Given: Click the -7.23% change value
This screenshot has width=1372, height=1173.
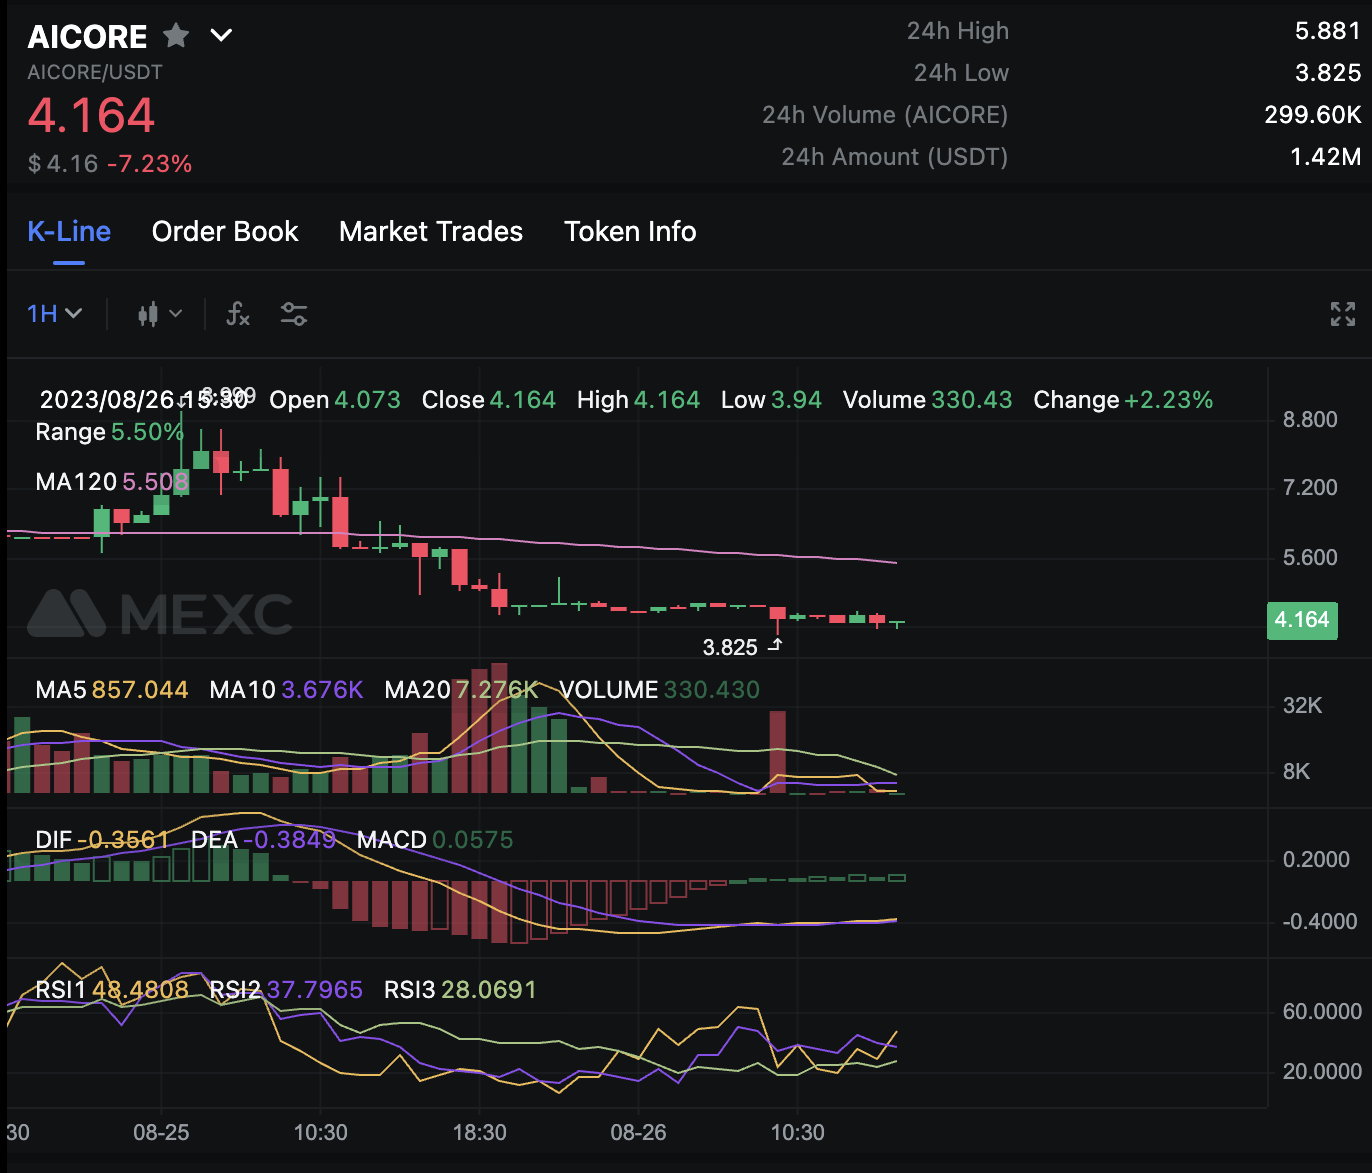Looking at the screenshot, I should coord(149,164).
